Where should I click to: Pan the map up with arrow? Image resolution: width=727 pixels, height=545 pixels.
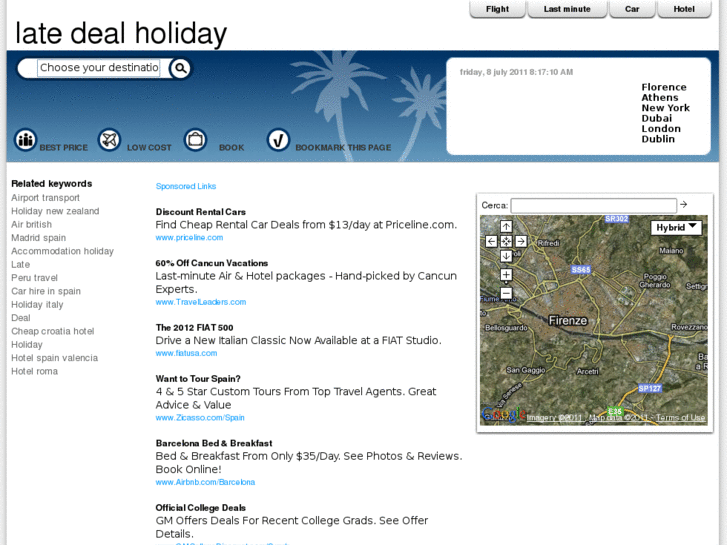tap(506, 226)
